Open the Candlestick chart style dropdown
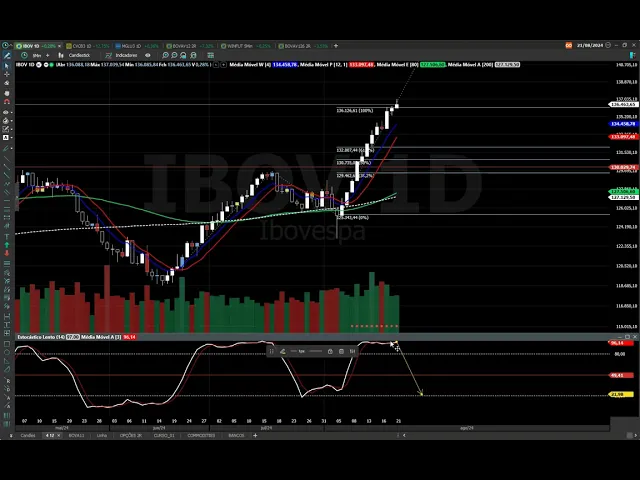 point(79,55)
